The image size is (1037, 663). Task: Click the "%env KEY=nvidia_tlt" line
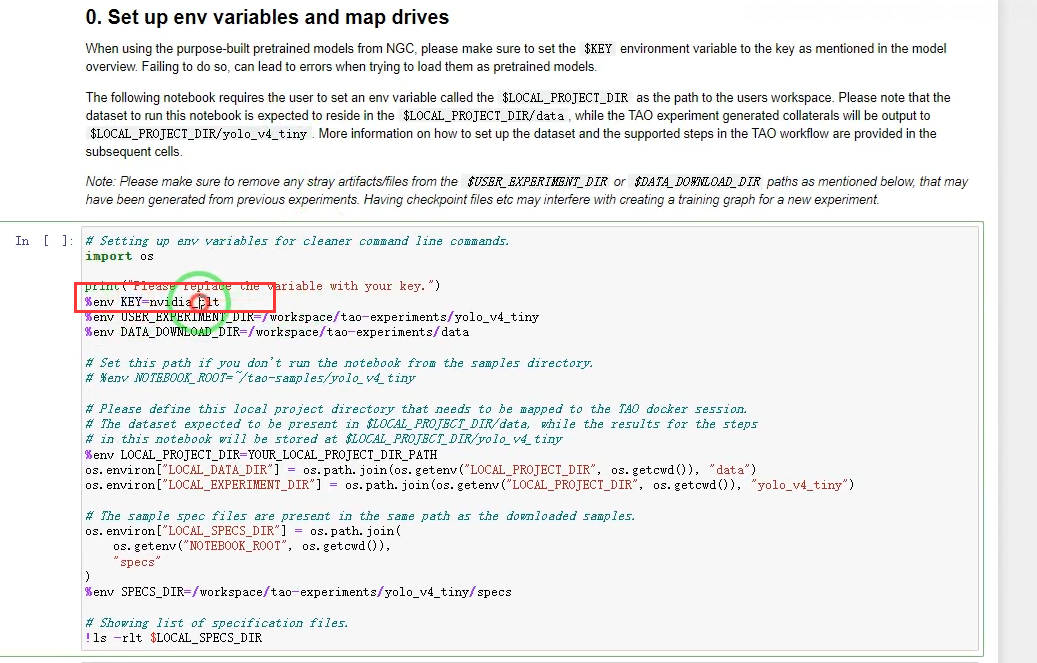pos(152,302)
